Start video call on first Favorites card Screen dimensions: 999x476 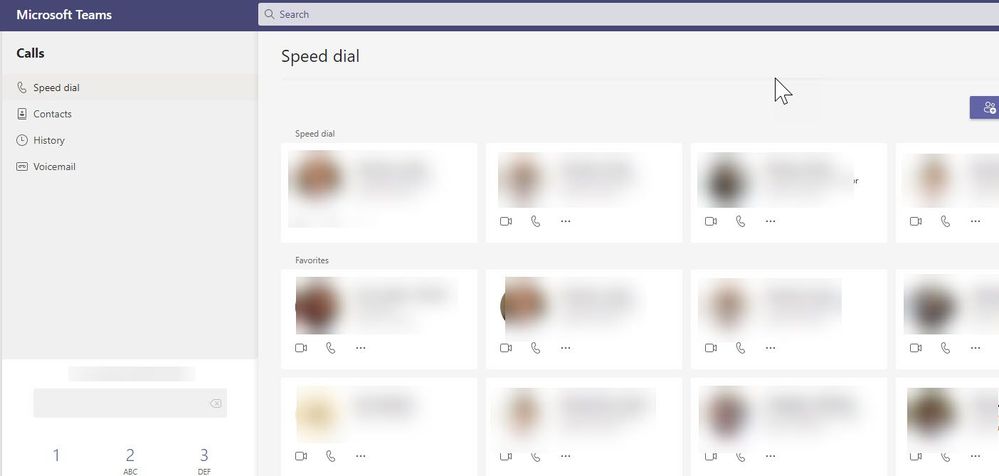point(301,348)
